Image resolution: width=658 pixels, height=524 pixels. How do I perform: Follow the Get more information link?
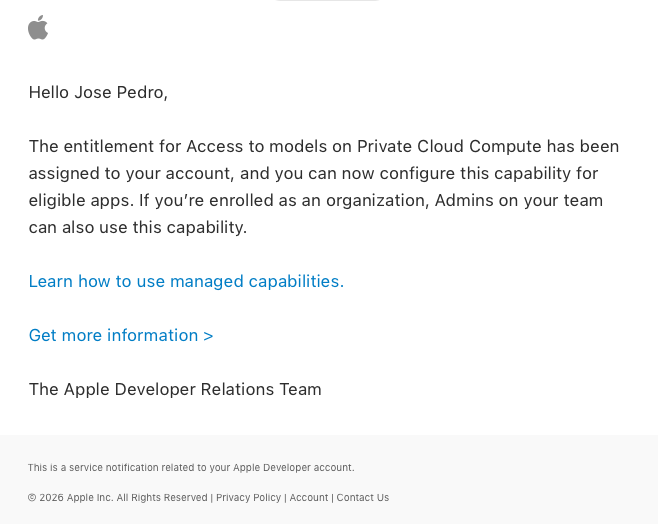(x=121, y=335)
